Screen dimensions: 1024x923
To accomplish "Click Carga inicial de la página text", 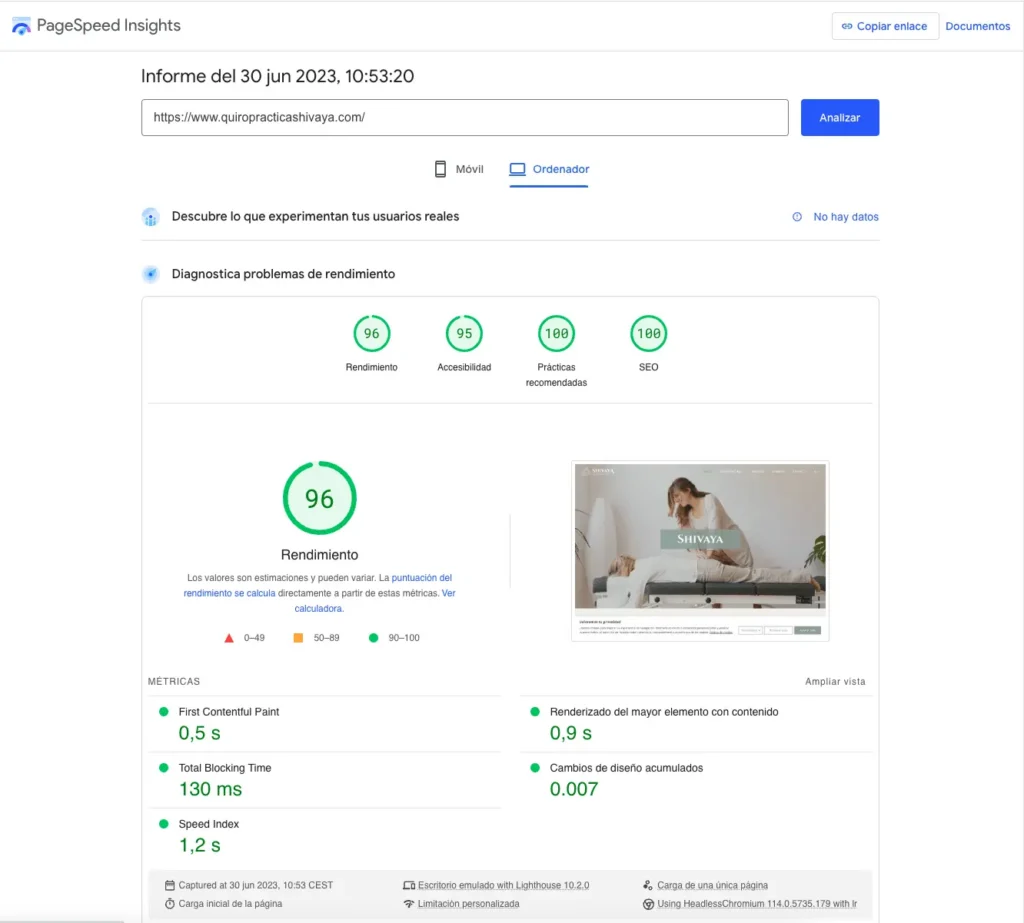I will pyautogui.click(x=230, y=904).
